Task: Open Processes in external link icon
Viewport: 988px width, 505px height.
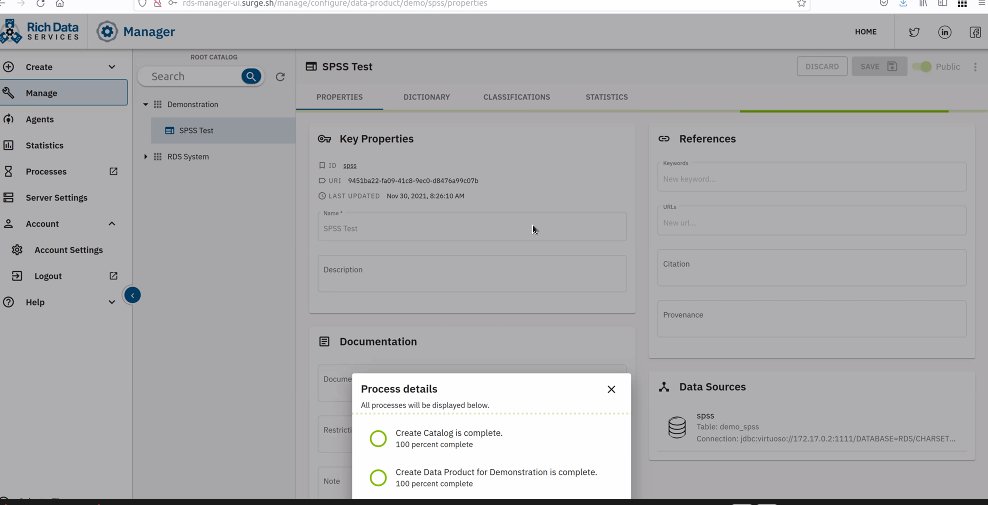Action: tap(113, 171)
